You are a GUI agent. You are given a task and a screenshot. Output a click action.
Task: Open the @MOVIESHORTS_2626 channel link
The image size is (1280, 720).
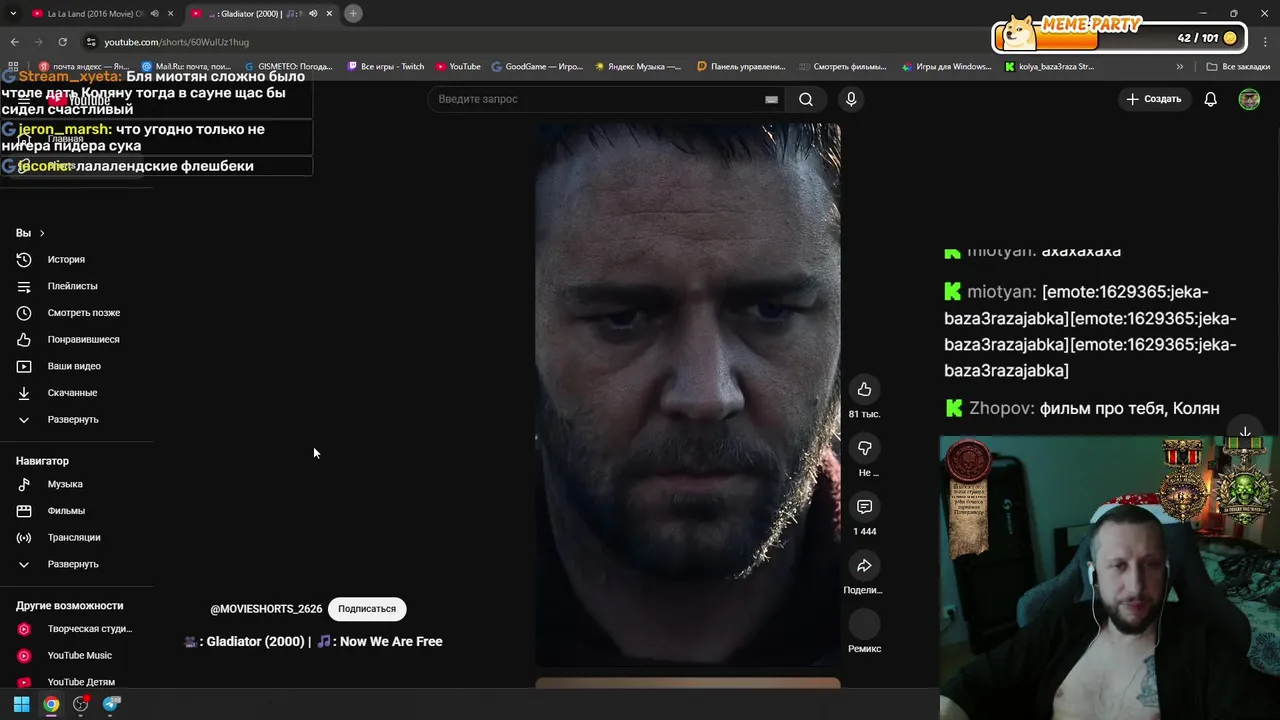point(266,609)
